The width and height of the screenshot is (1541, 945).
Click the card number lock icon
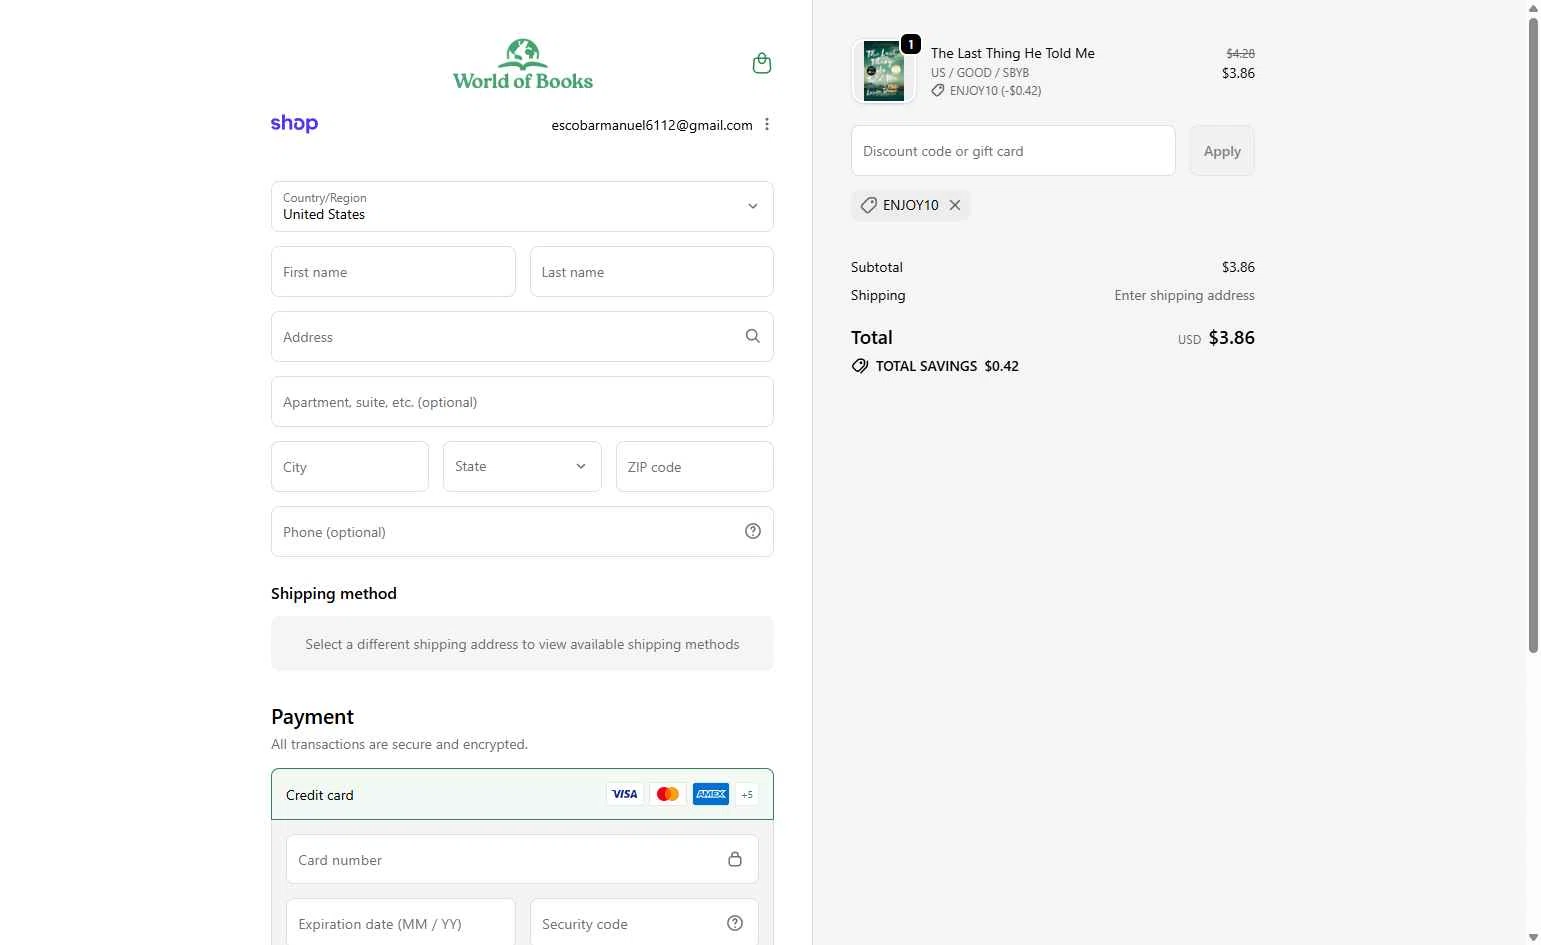tap(735, 860)
